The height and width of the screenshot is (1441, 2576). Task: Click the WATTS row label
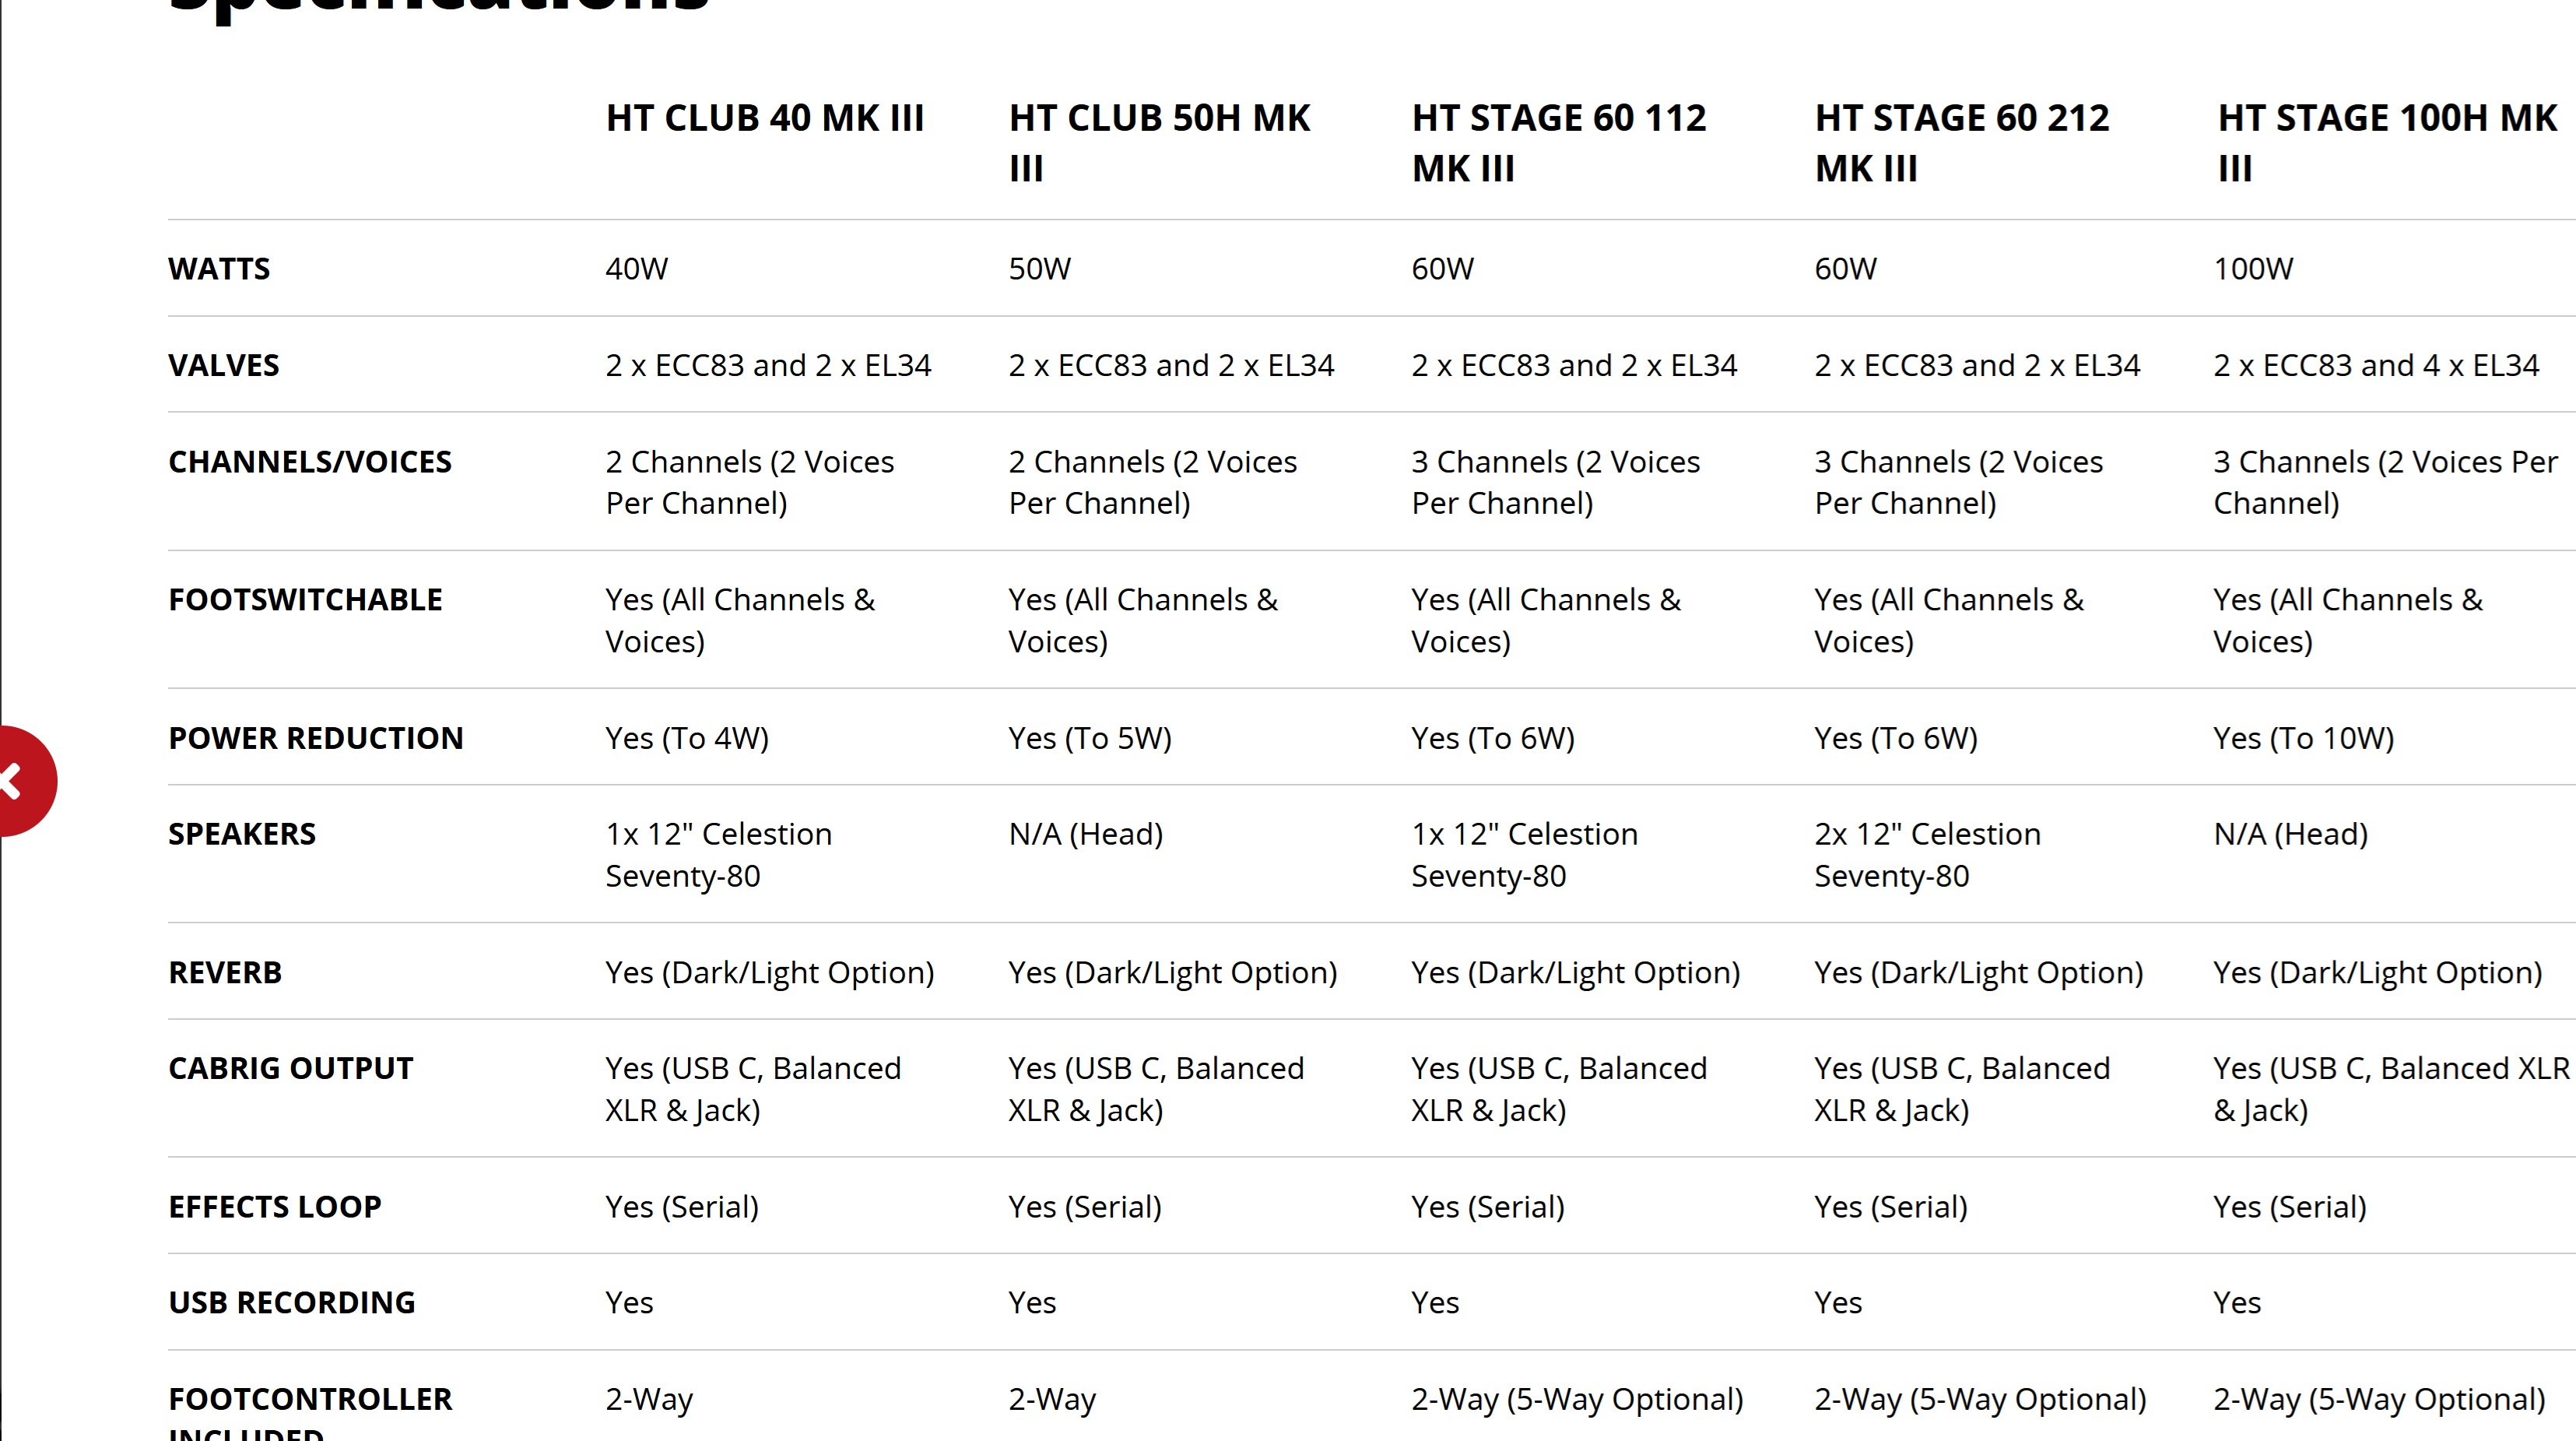click(219, 269)
